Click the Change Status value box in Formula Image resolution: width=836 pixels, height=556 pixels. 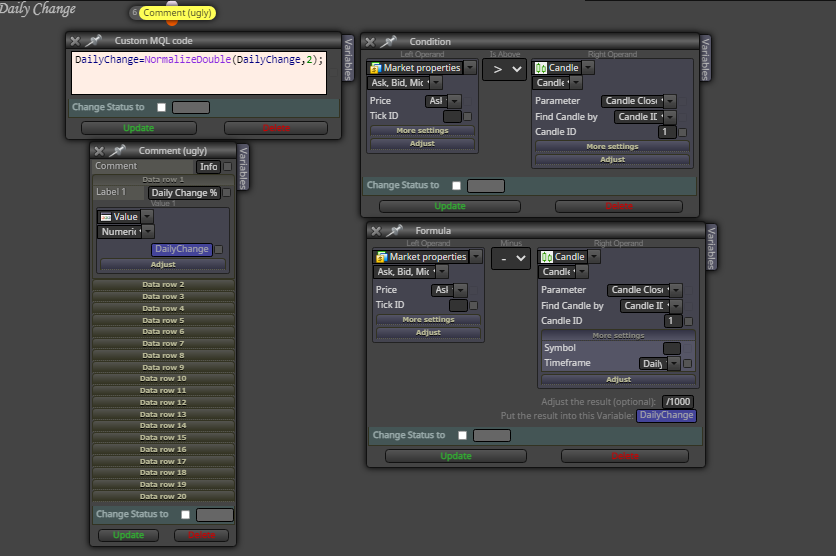pyautogui.click(x=492, y=436)
